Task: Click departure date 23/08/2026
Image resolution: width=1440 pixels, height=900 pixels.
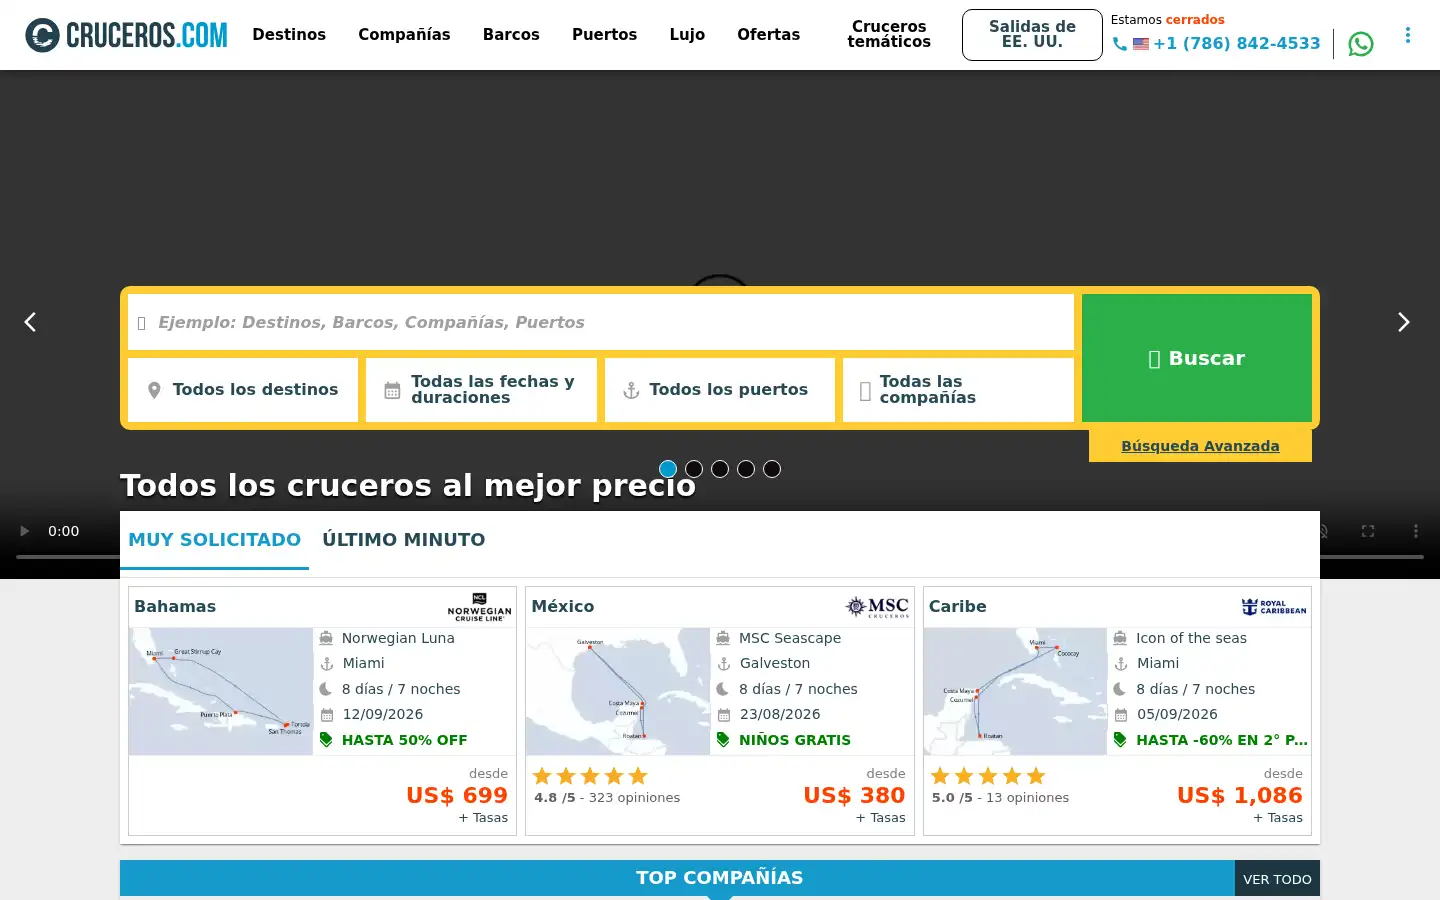Action: [x=780, y=714]
